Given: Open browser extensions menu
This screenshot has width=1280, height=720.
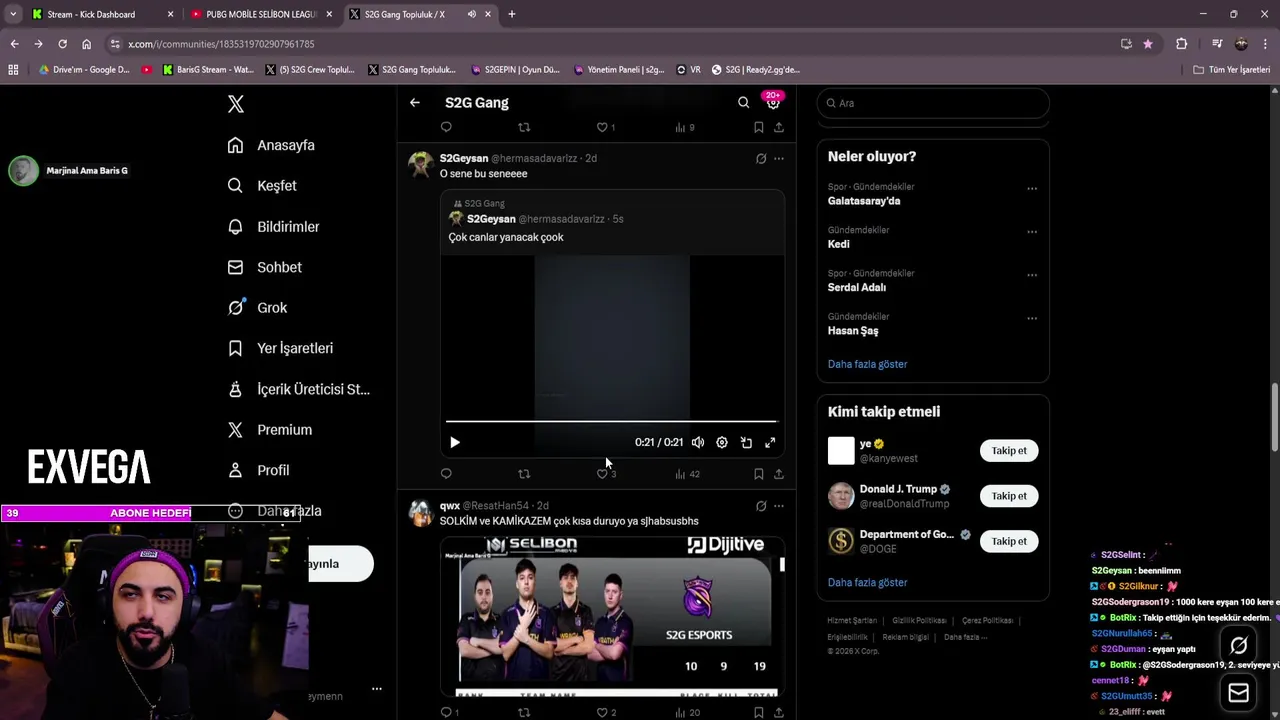Looking at the screenshot, I should point(1181,44).
